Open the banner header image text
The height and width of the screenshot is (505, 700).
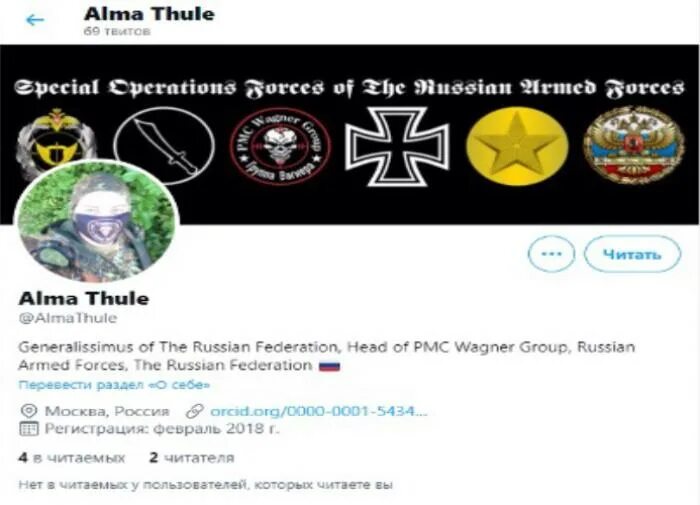coord(350,87)
